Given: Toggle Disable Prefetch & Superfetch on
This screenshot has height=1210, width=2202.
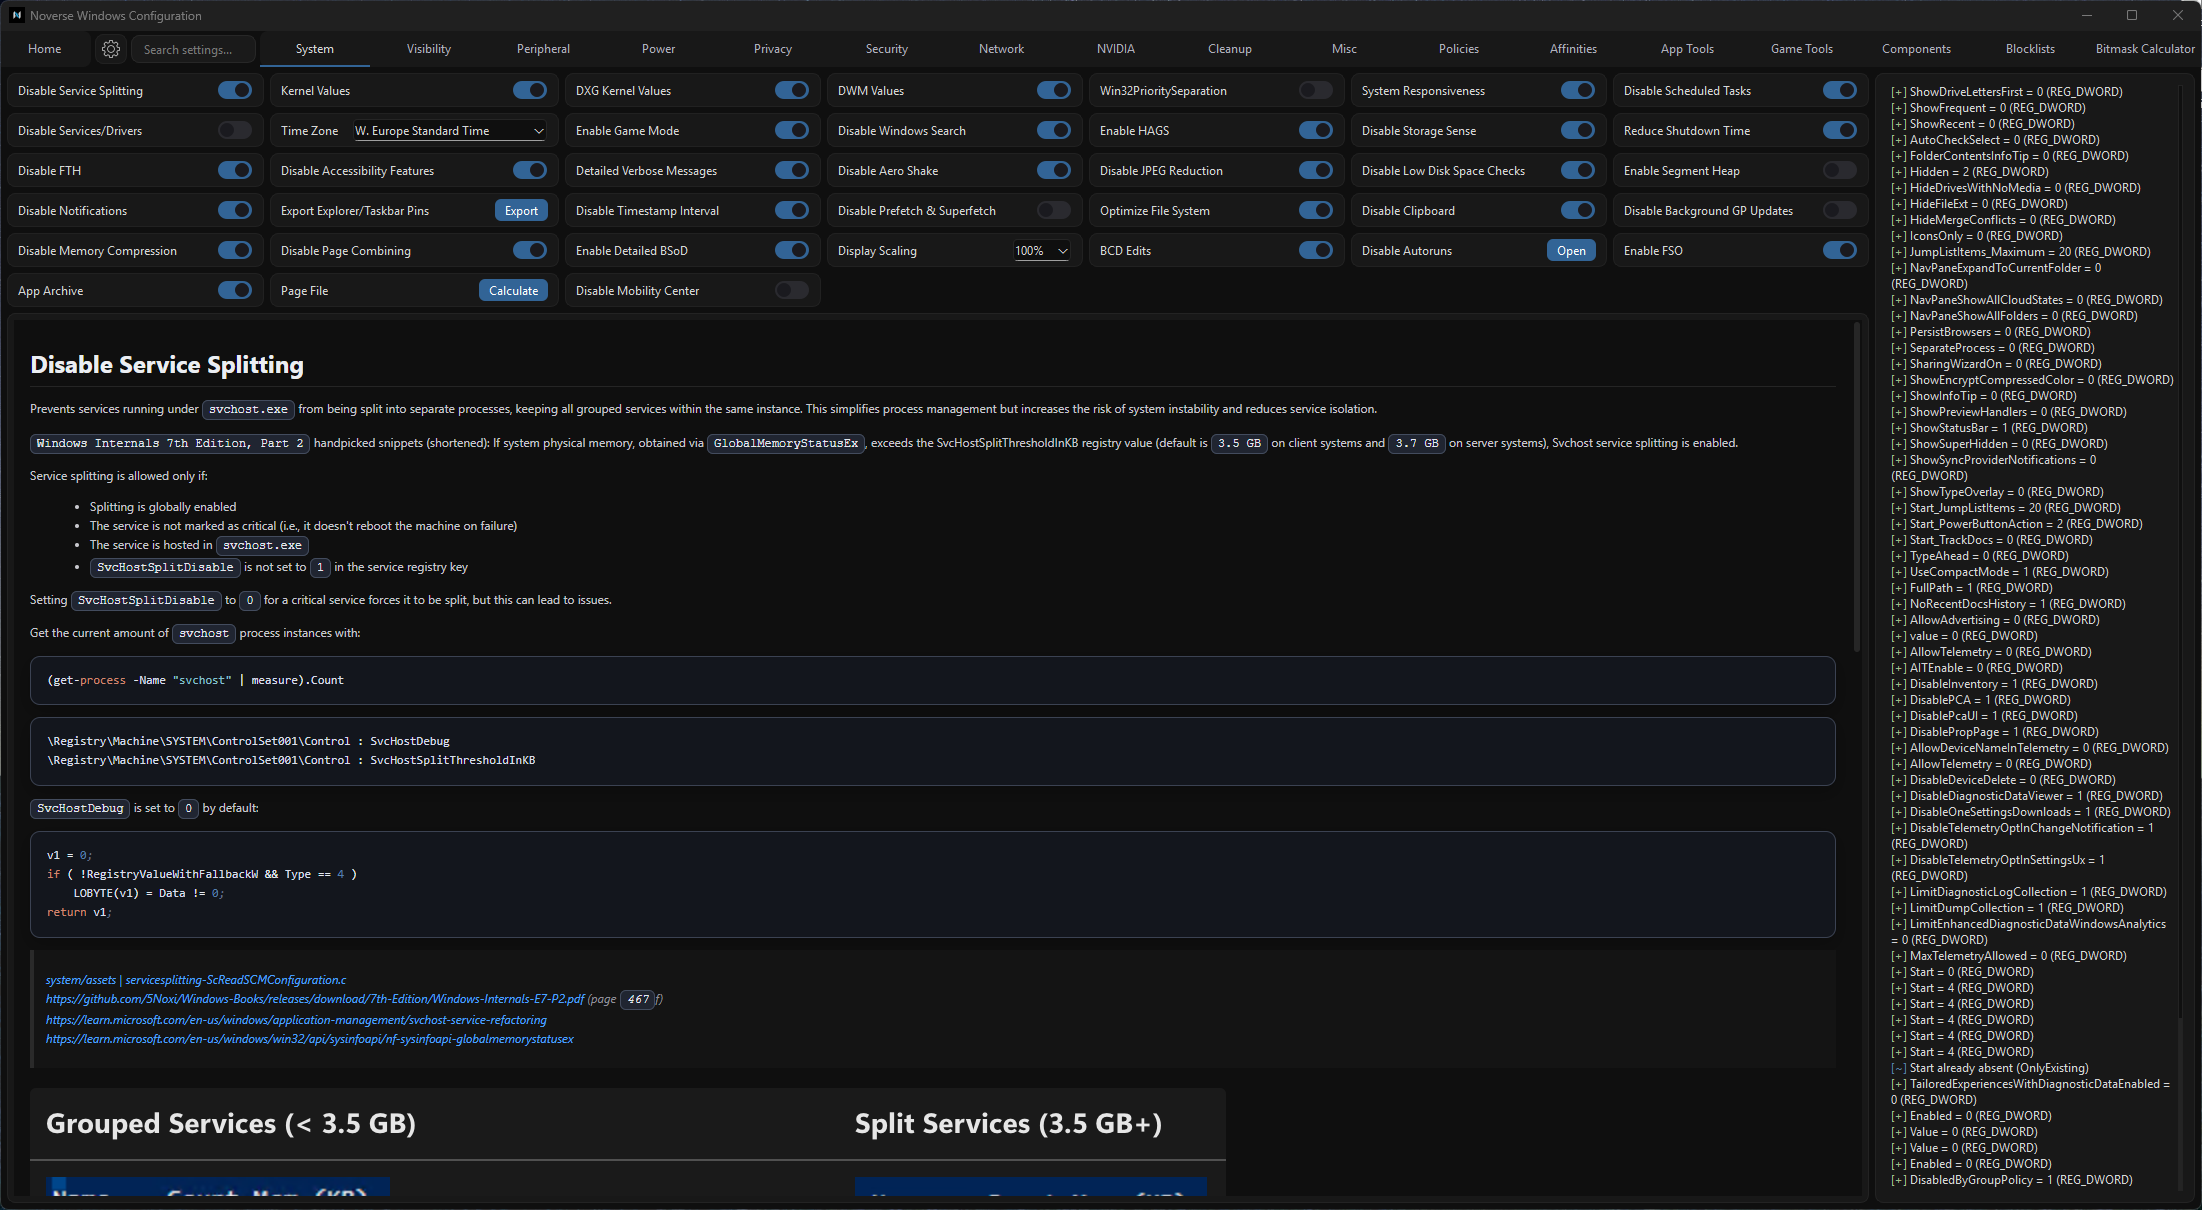Looking at the screenshot, I should coord(1053,211).
